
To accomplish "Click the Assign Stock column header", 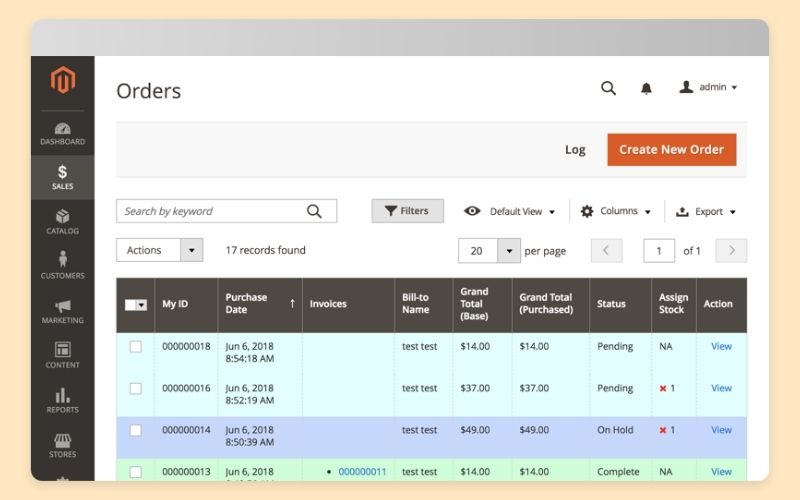I will 673,305.
